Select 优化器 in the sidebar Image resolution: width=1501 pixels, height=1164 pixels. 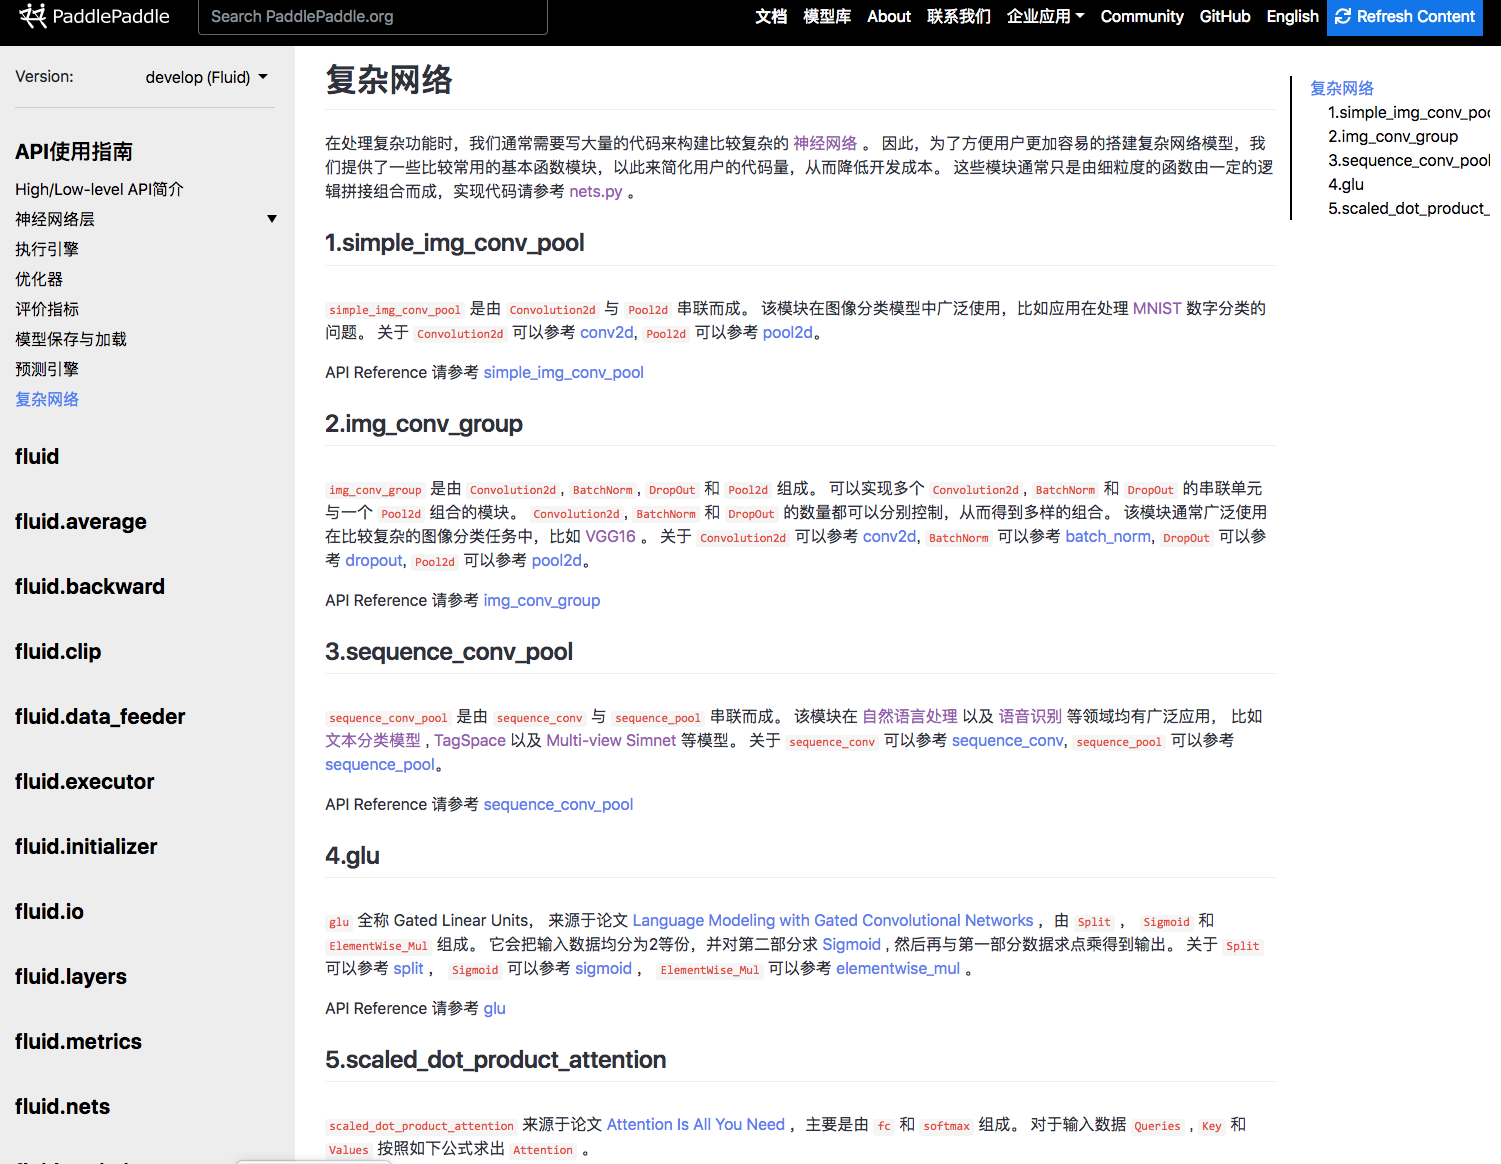[x=39, y=279]
